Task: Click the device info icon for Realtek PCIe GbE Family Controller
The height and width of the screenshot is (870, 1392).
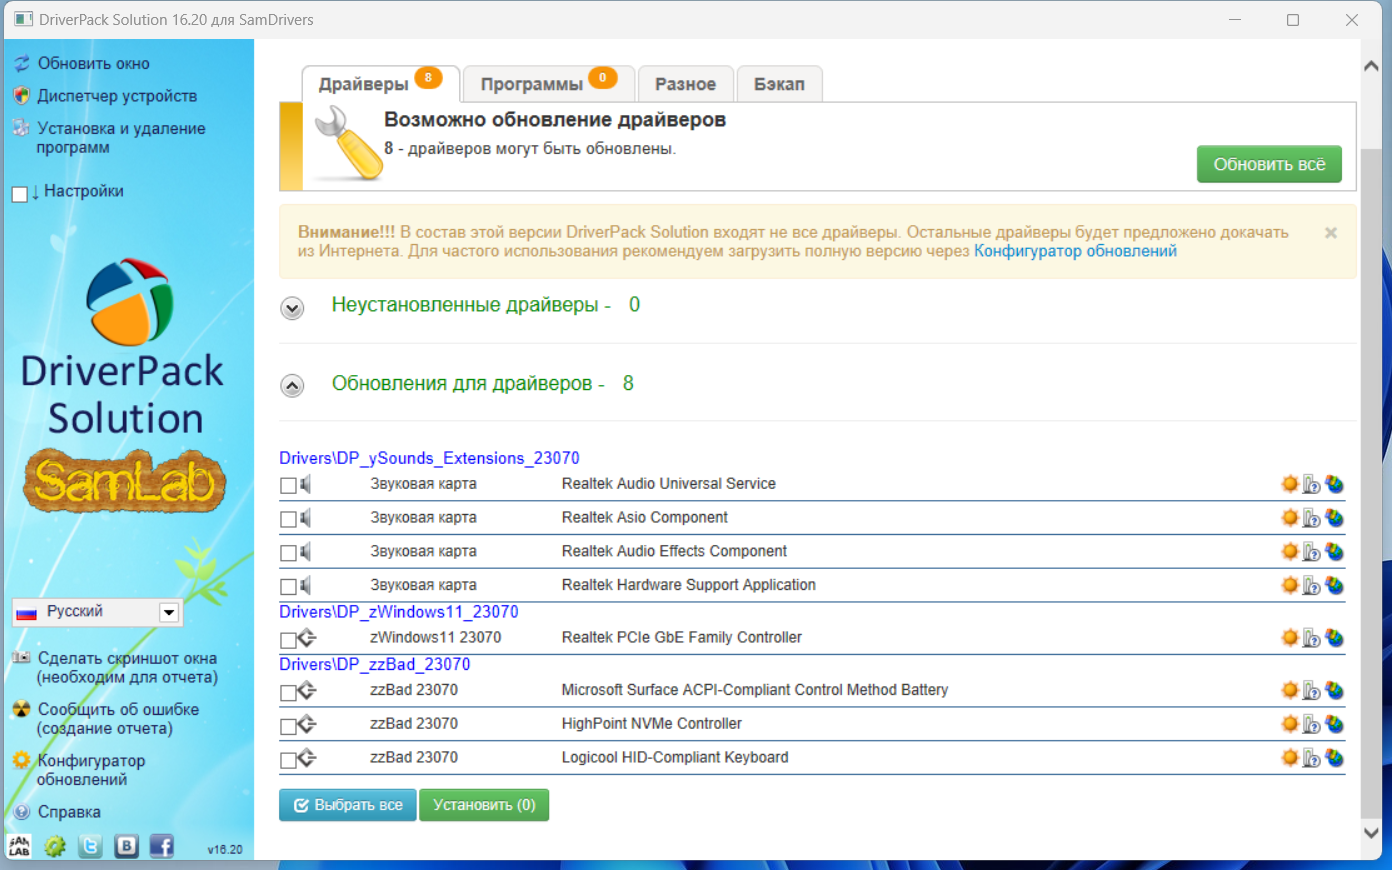Action: 1312,638
